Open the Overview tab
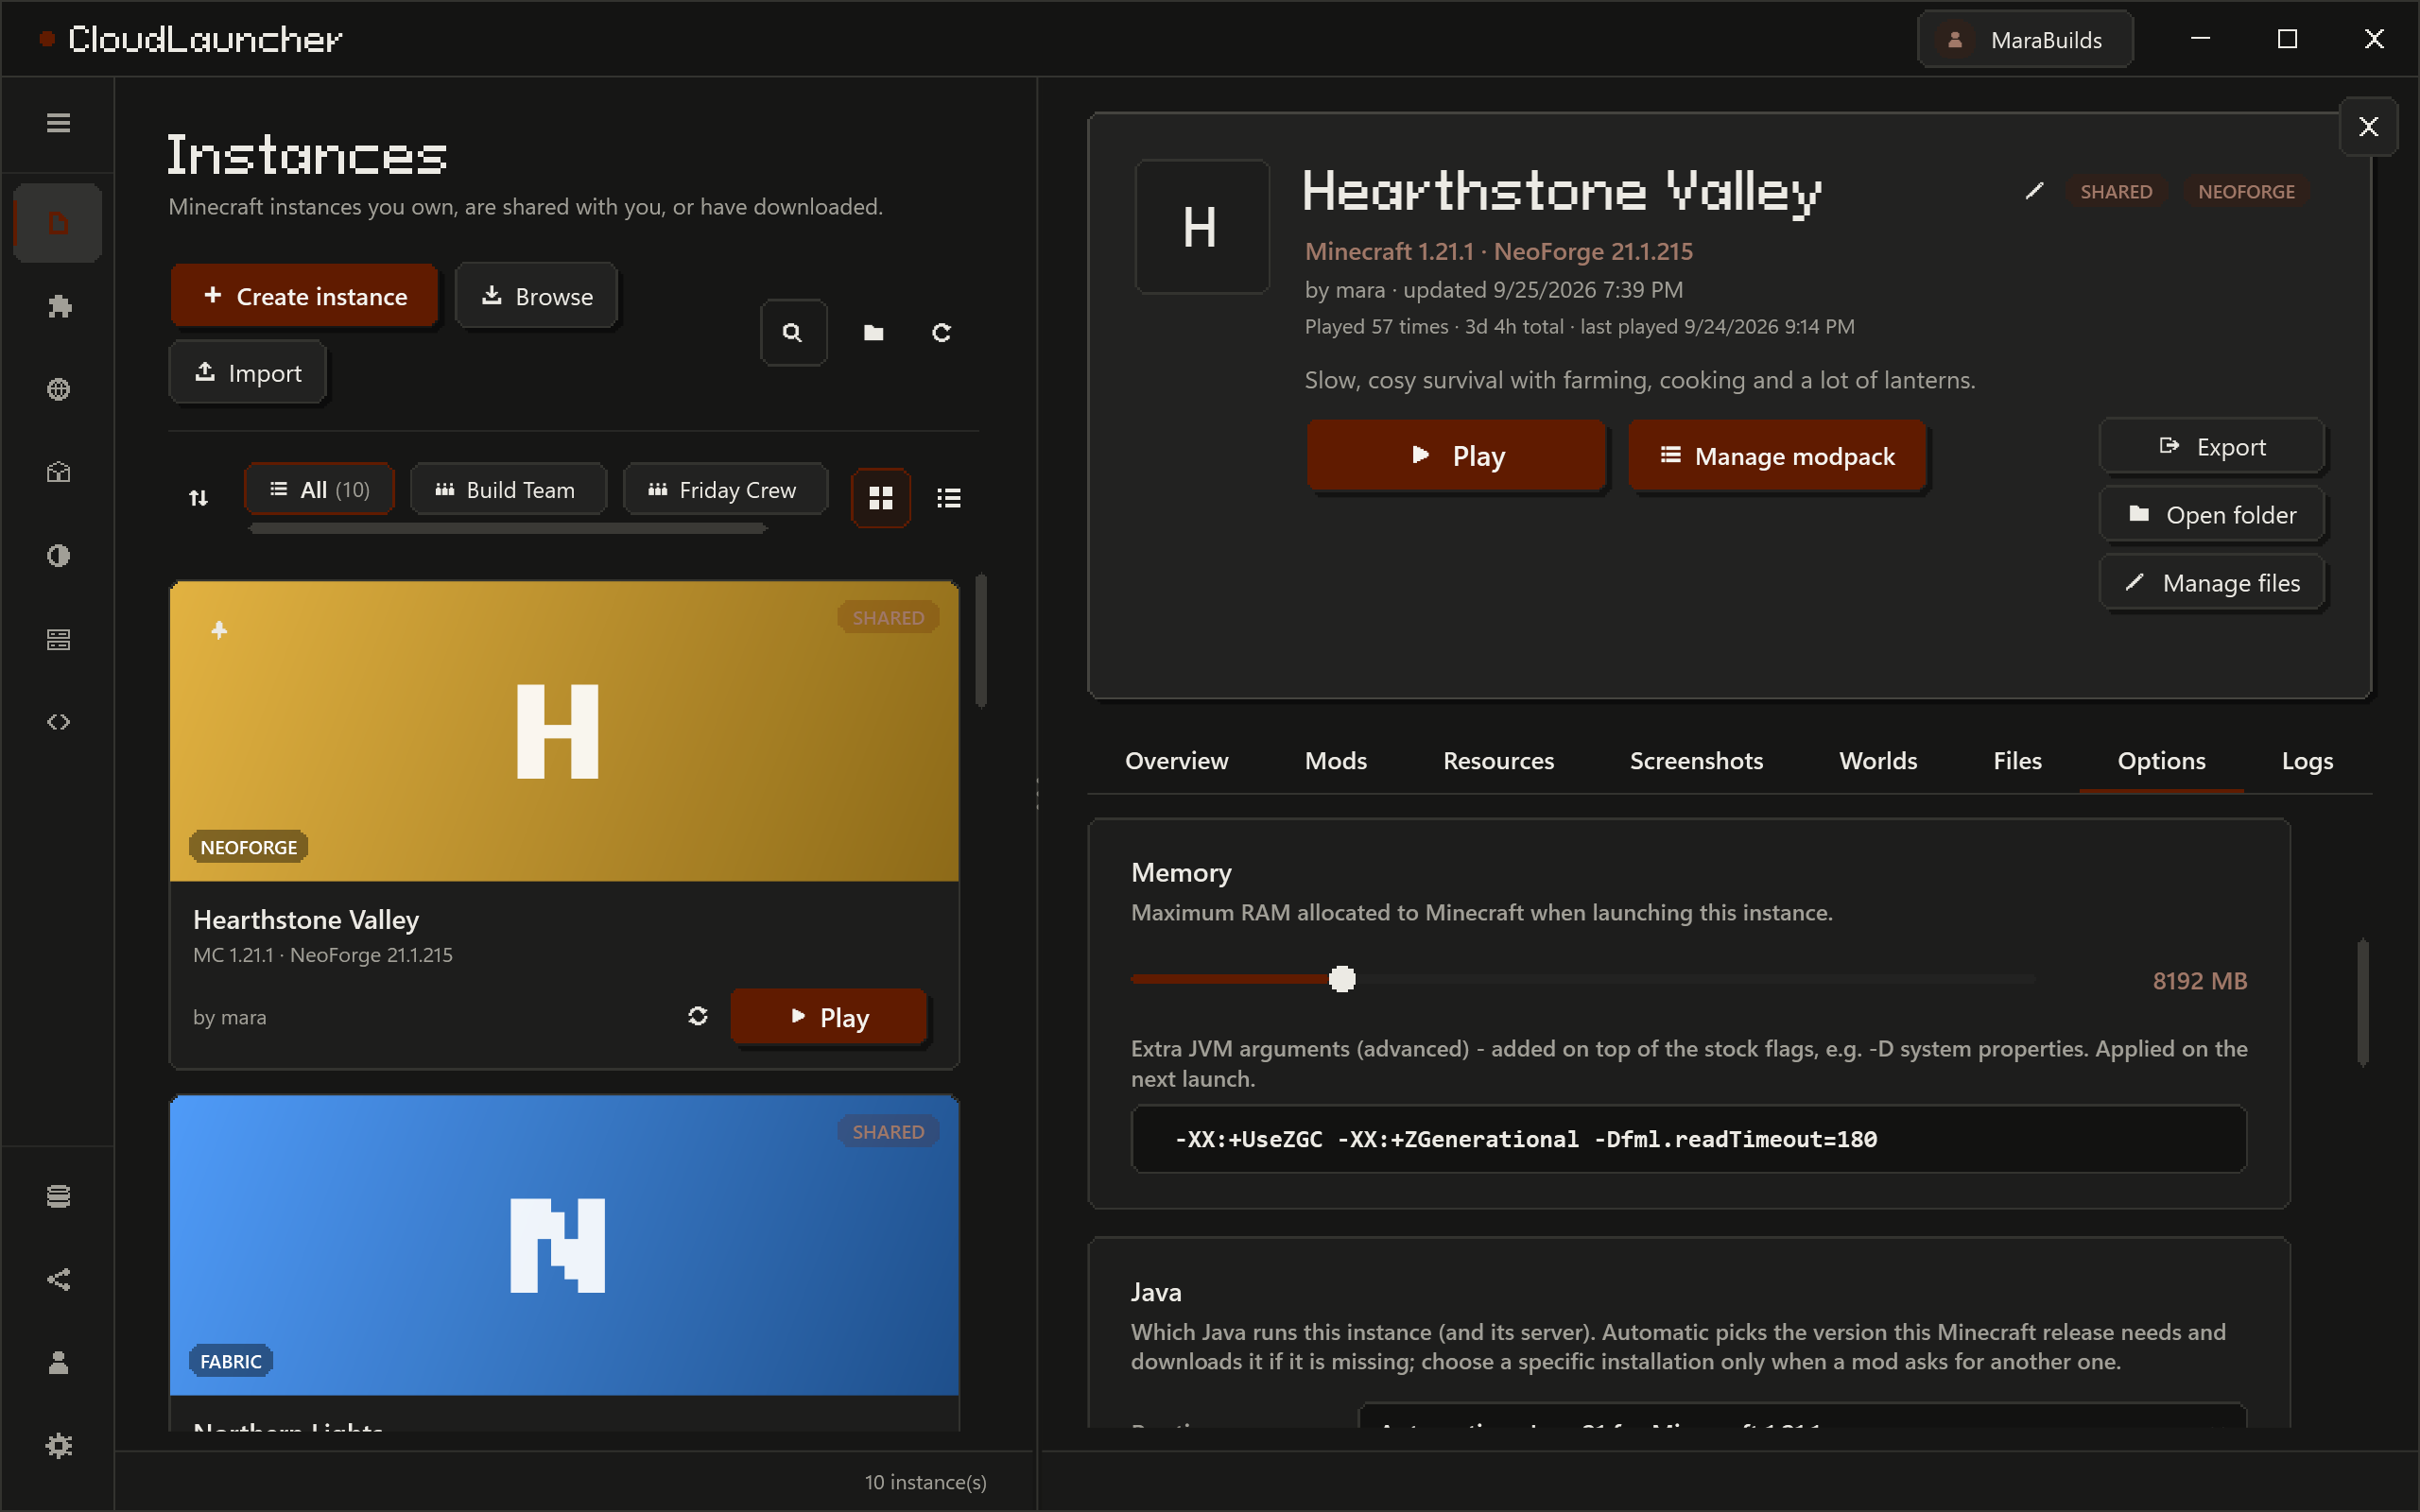 [x=1176, y=761]
